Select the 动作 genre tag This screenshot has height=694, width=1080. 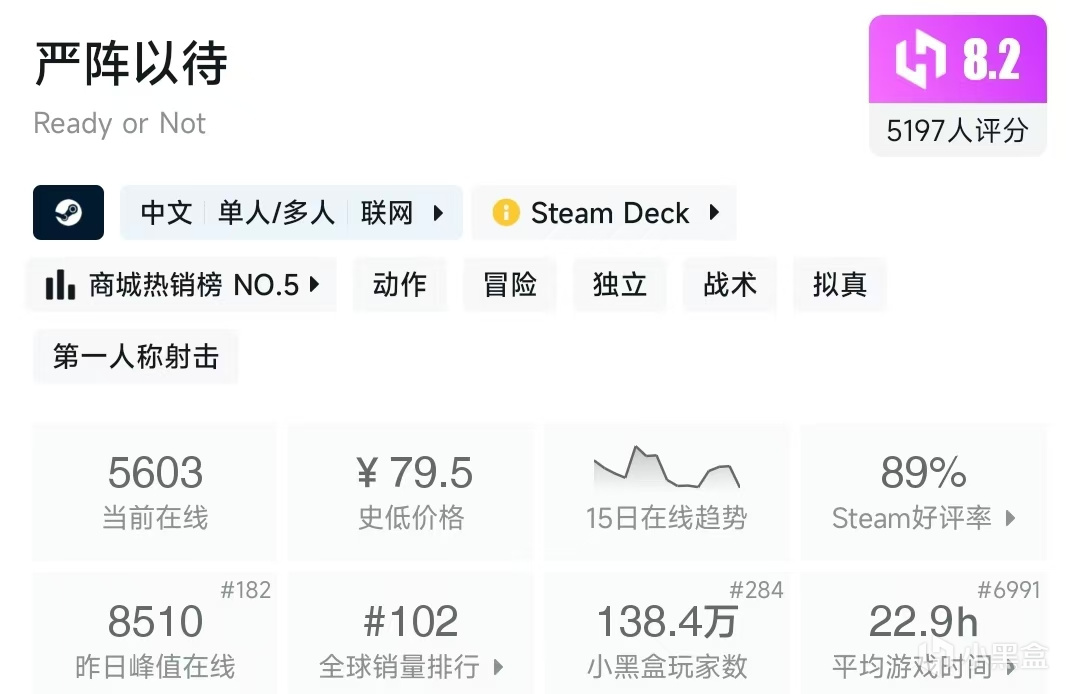[x=400, y=285]
